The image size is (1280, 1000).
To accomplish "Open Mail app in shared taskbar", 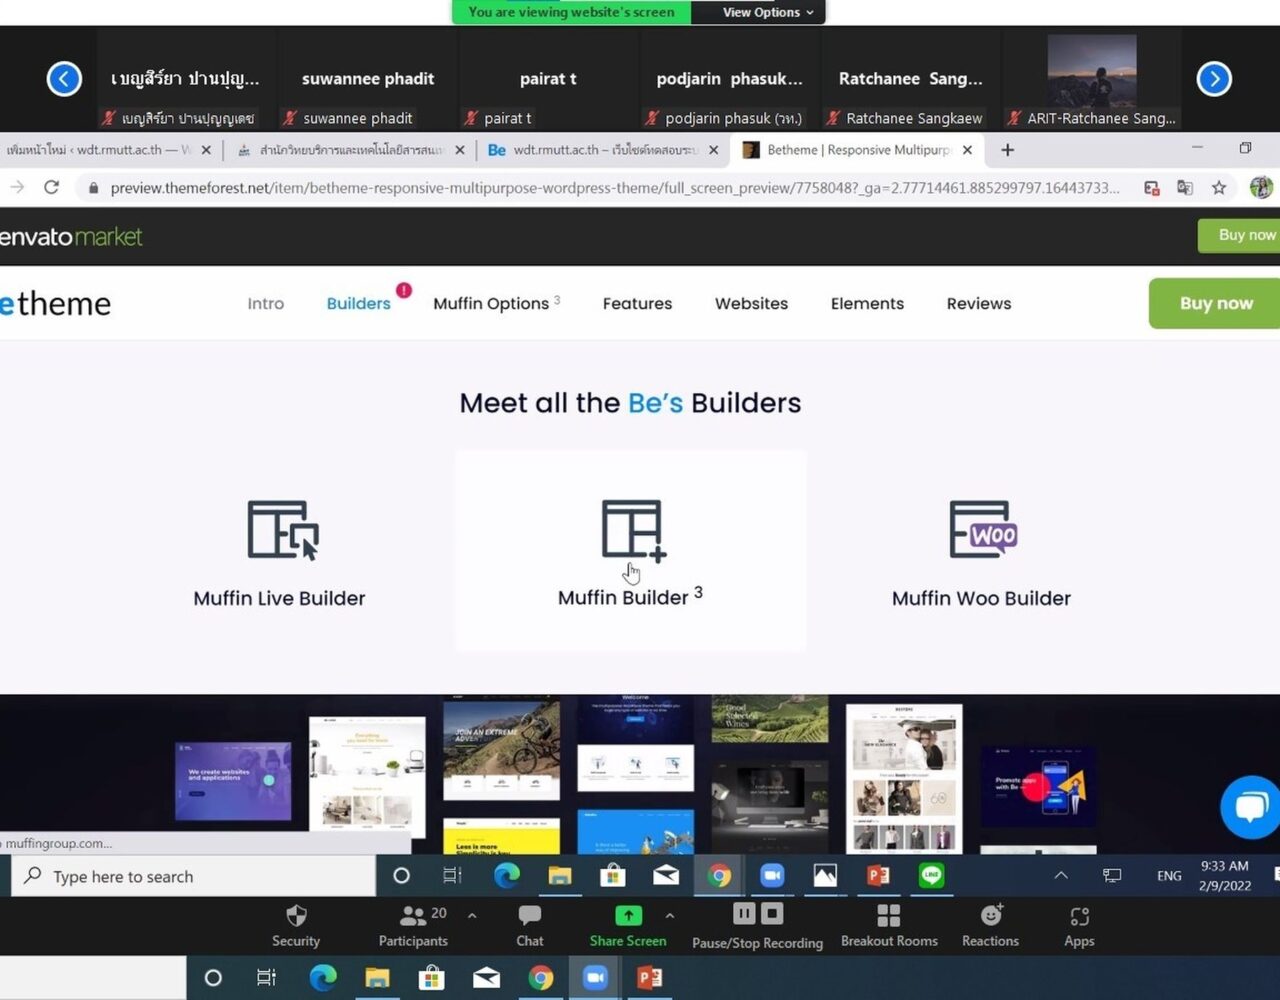I will pyautogui.click(x=666, y=876).
